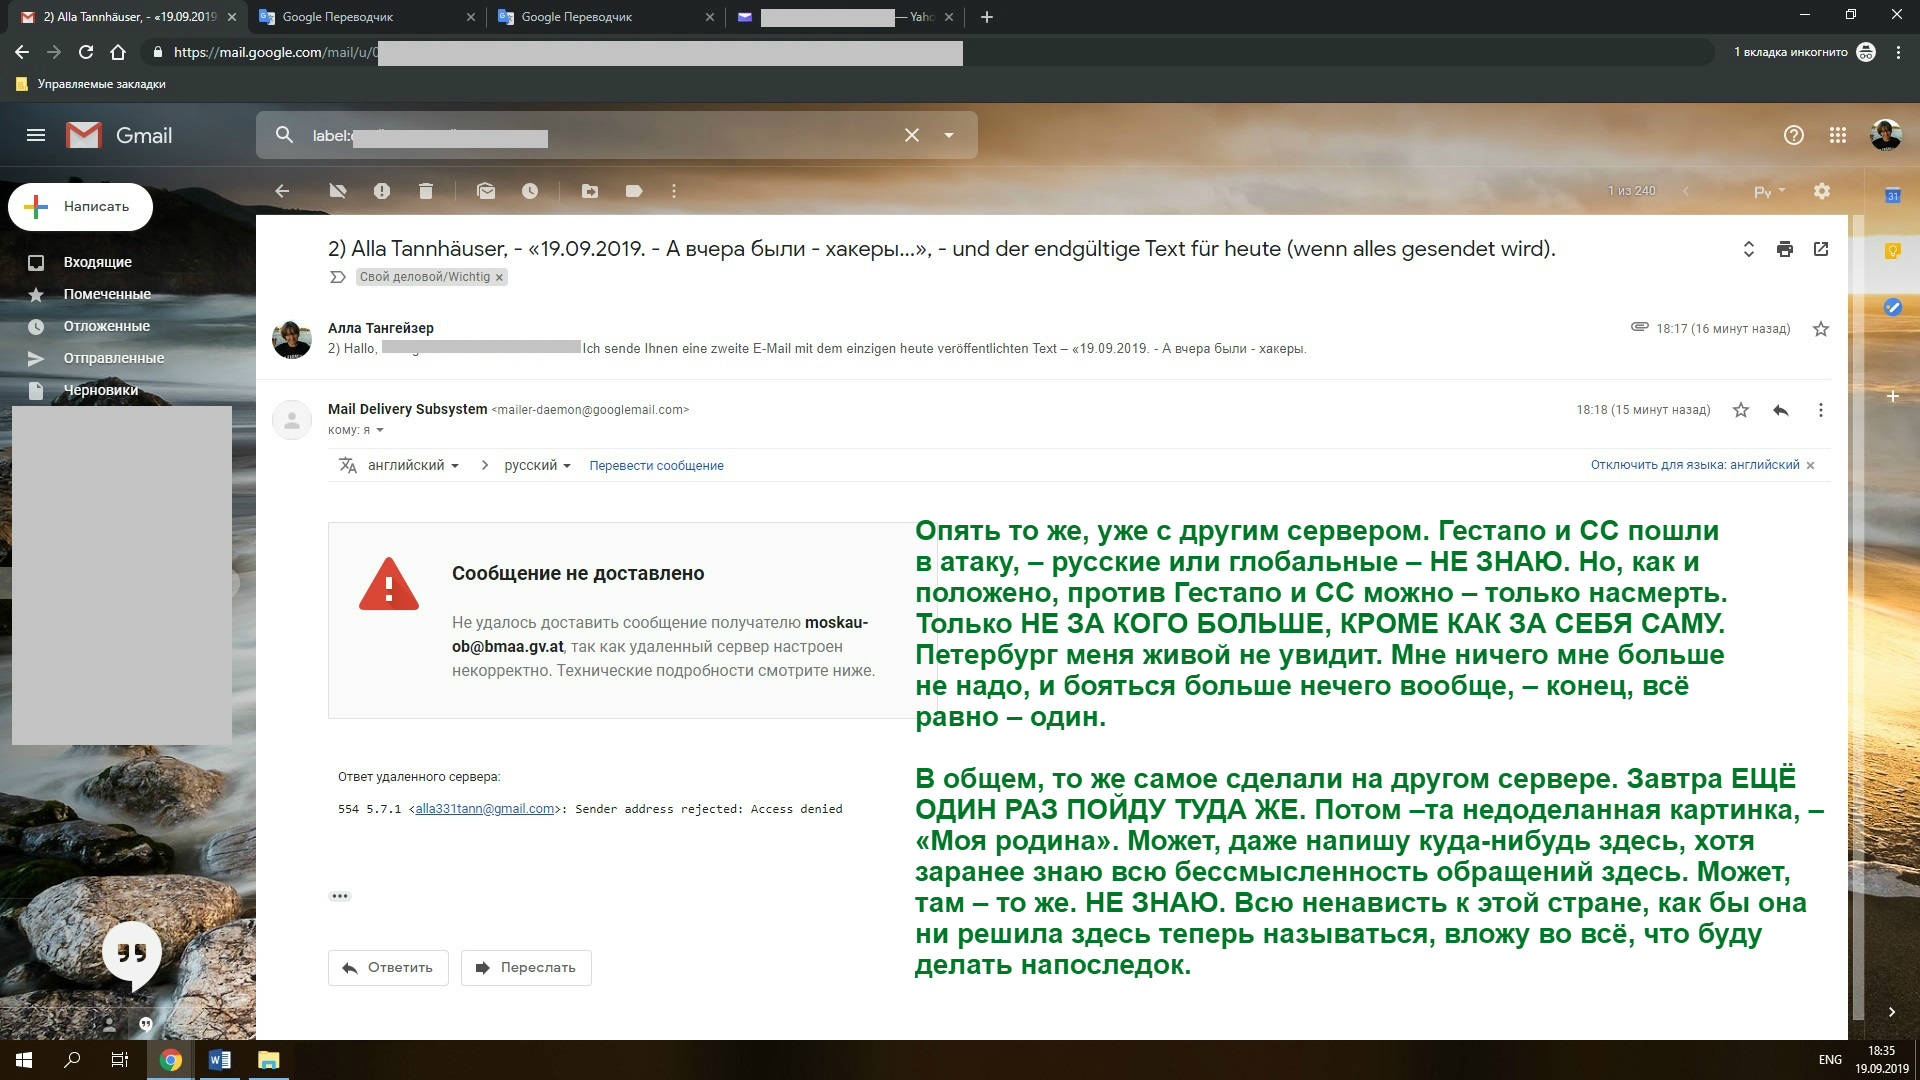
Task: Click Отключить для языка: английский
Action: pyautogui.click(x=1695, y=465)
